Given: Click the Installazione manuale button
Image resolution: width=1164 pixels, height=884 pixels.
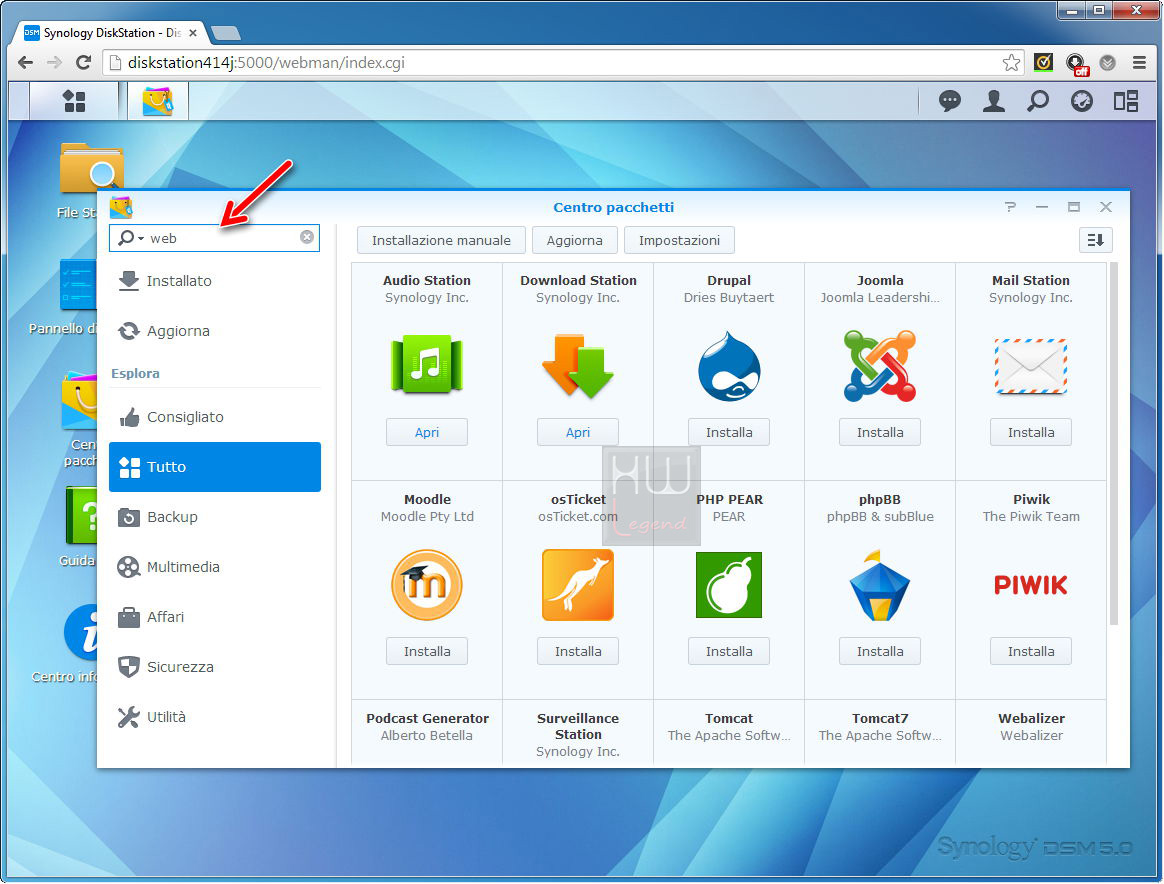Looking at the screenshot, I should click(x=441, y=240).
